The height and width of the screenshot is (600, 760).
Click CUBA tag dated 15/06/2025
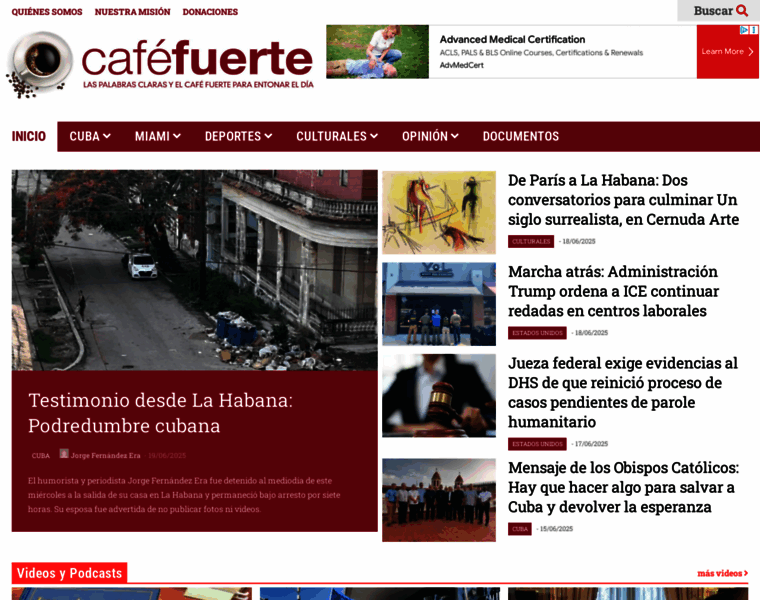(x=520, y=529)
